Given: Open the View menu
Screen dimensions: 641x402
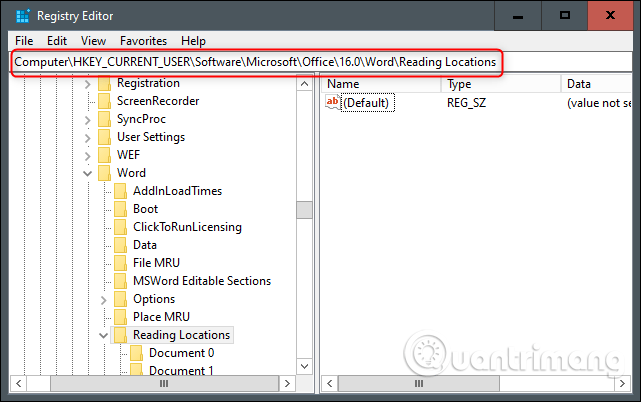Looking at the screenshot, I should click(x=93, y=41).
